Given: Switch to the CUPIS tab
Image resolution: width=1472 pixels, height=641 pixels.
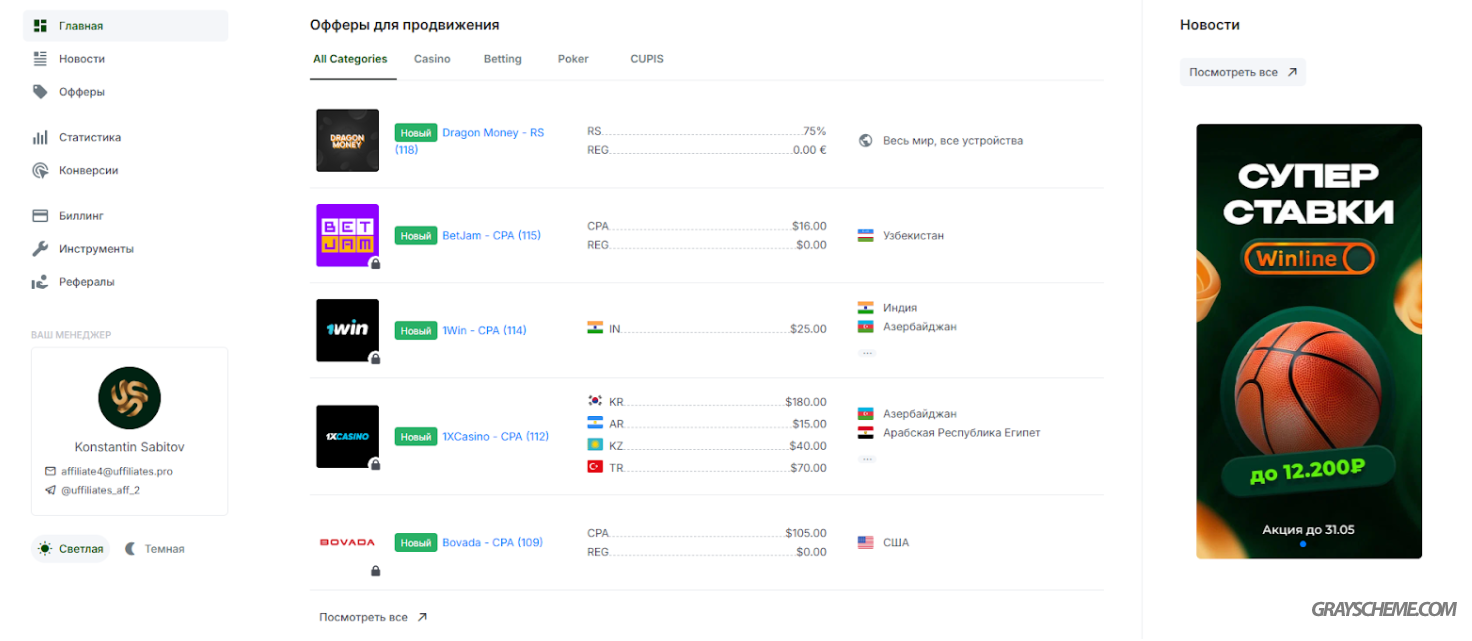Looking at the screenshot, I should (647, 59).
